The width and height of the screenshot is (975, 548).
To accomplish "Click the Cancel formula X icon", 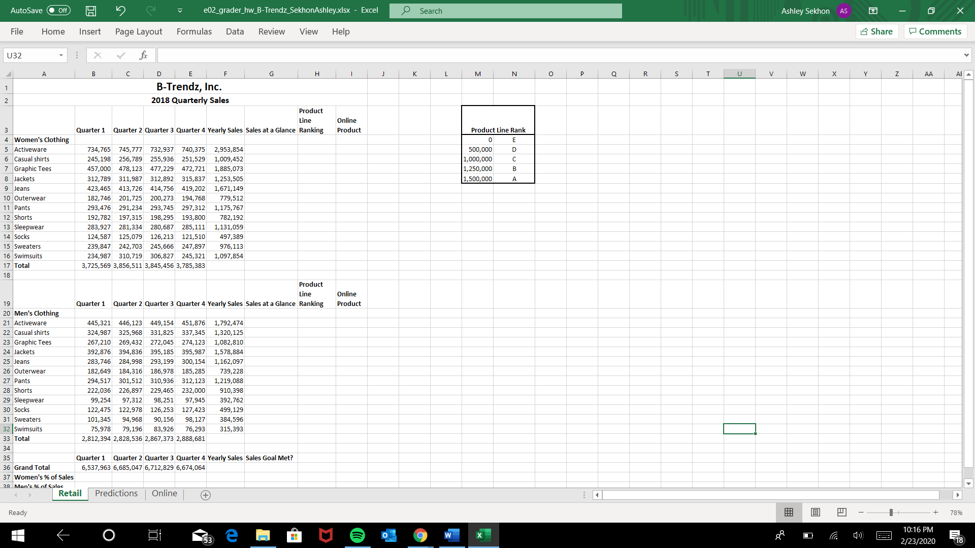I will [98, 55].
